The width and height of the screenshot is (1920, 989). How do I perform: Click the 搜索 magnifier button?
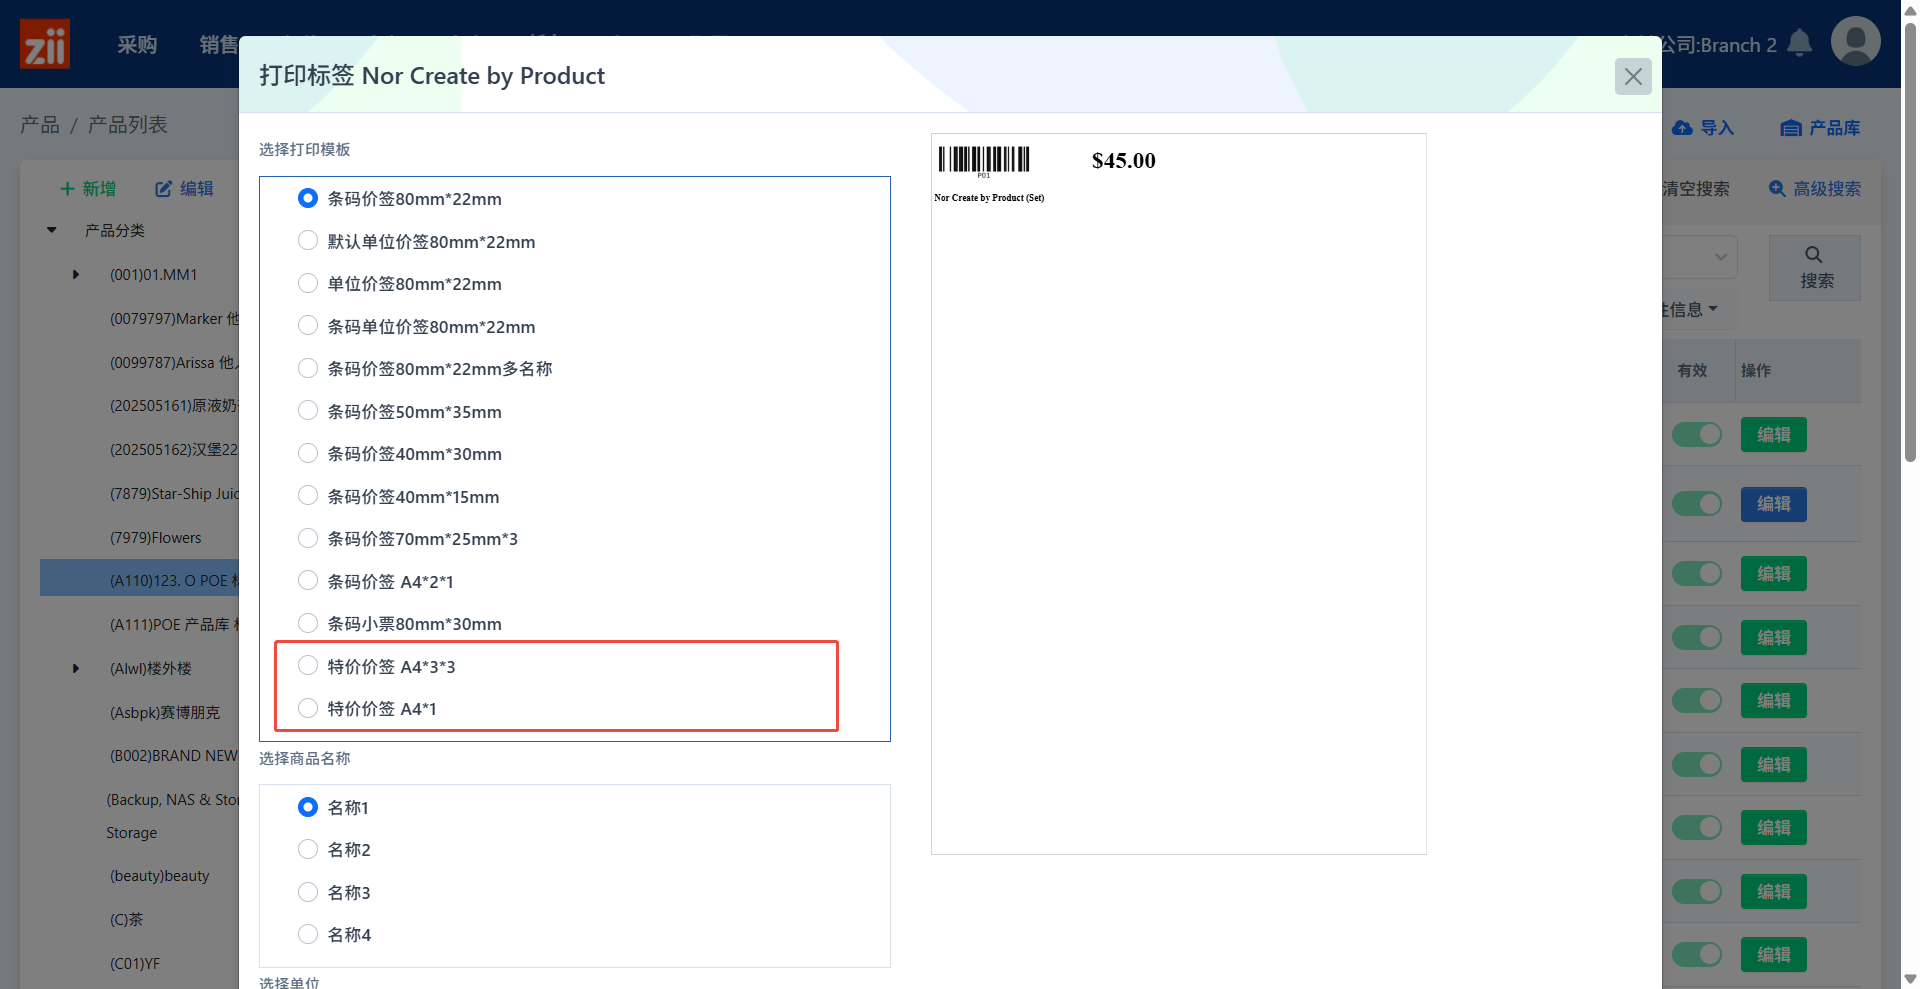[1815, 268]
